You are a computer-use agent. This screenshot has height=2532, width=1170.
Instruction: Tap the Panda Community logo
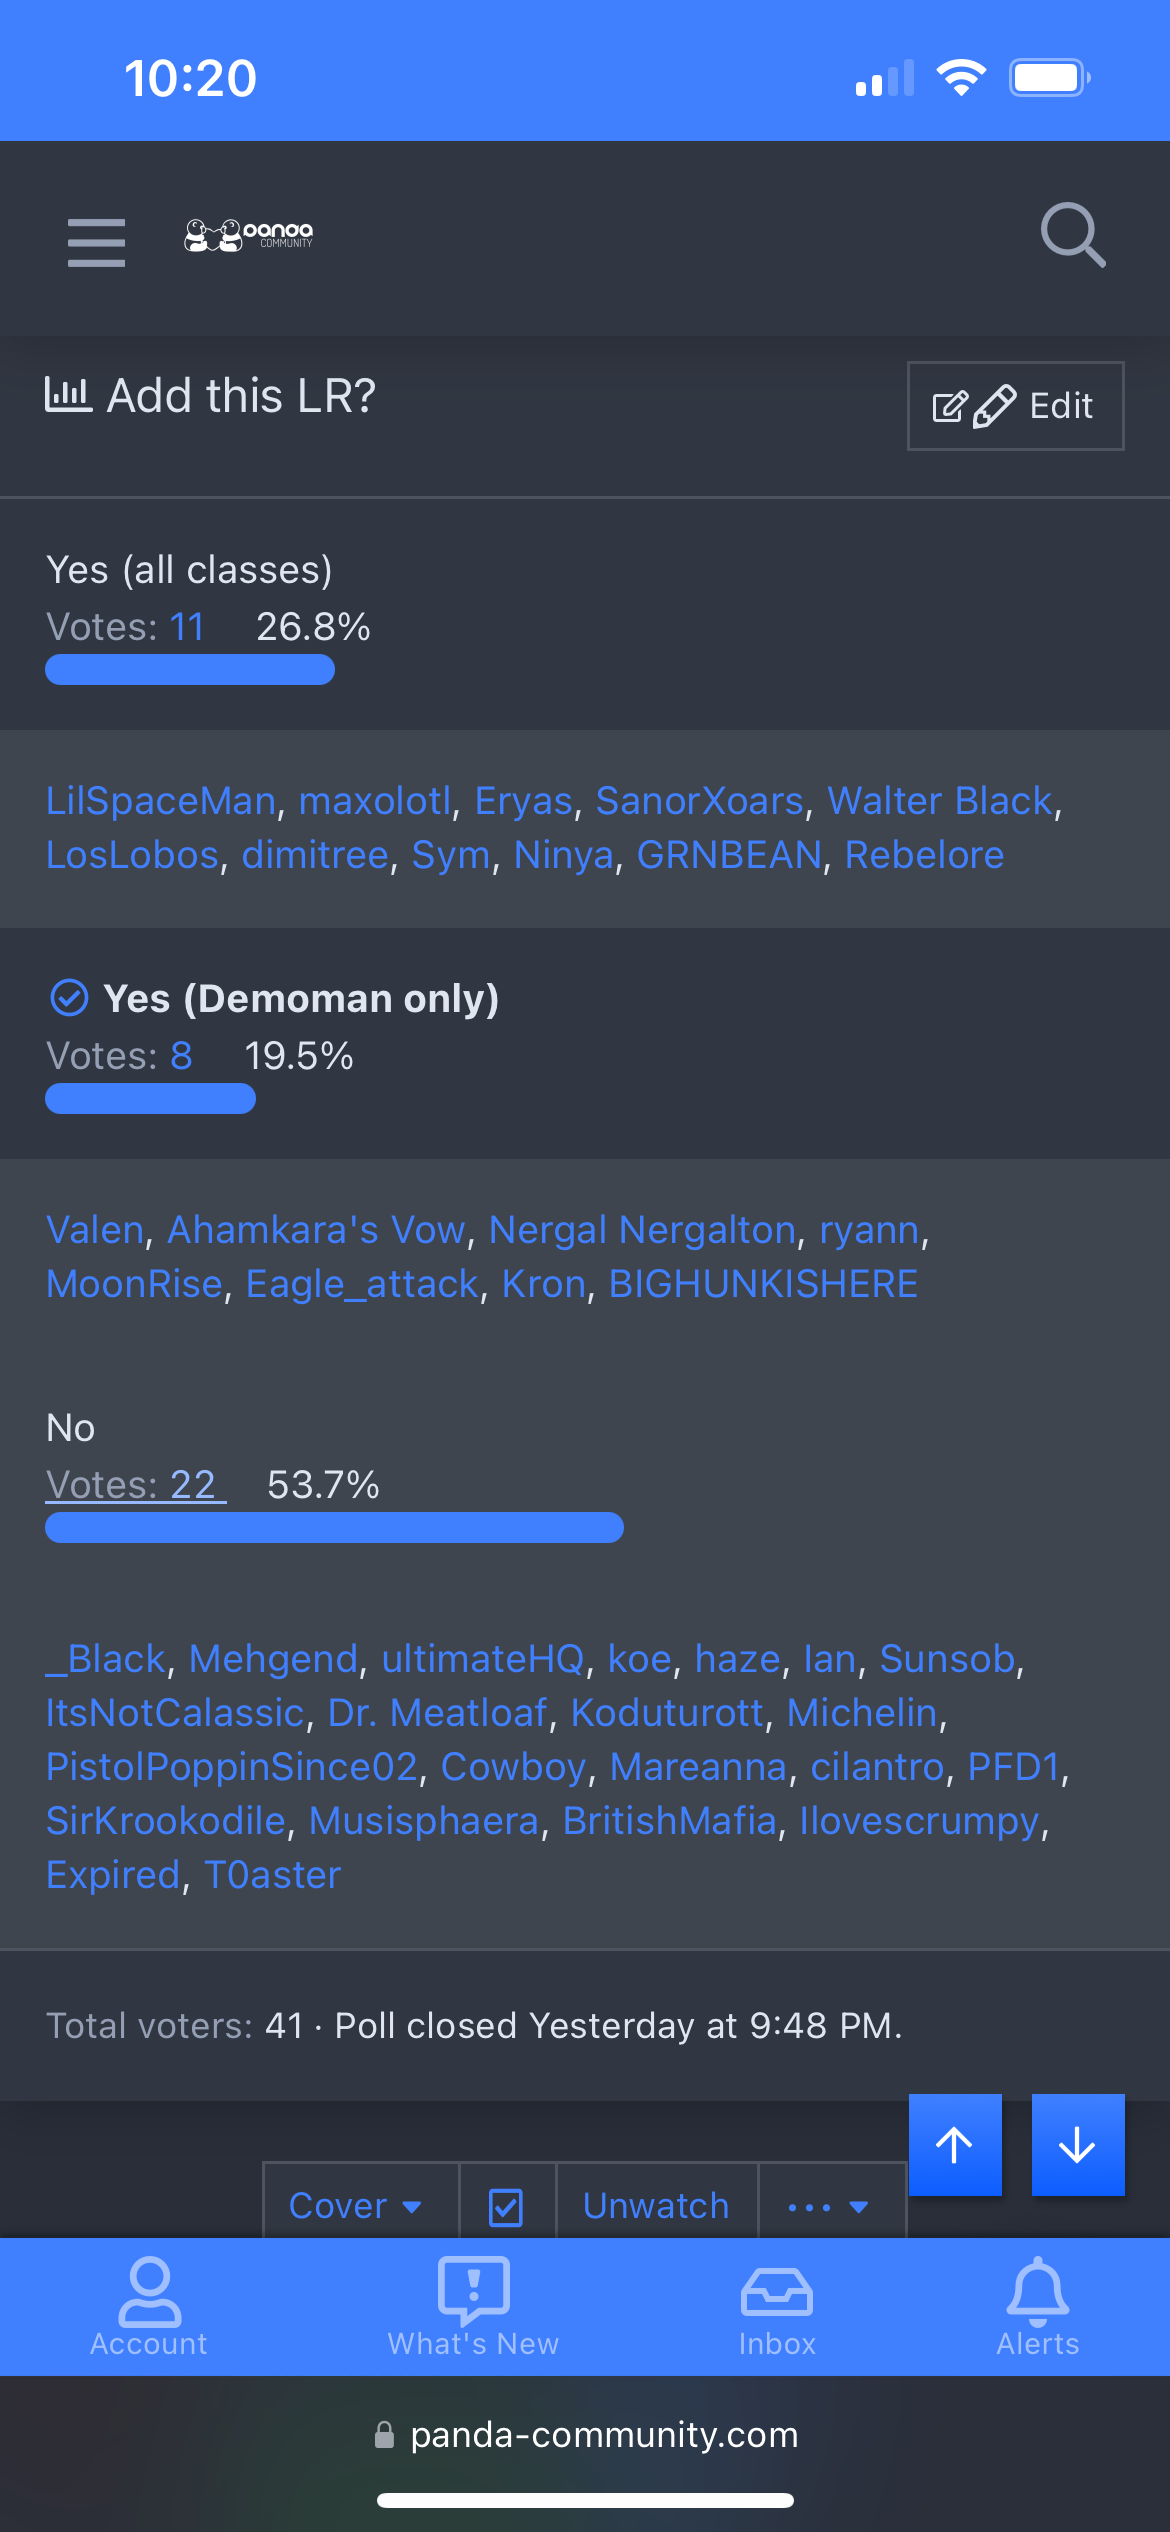[x=249, y=236]
